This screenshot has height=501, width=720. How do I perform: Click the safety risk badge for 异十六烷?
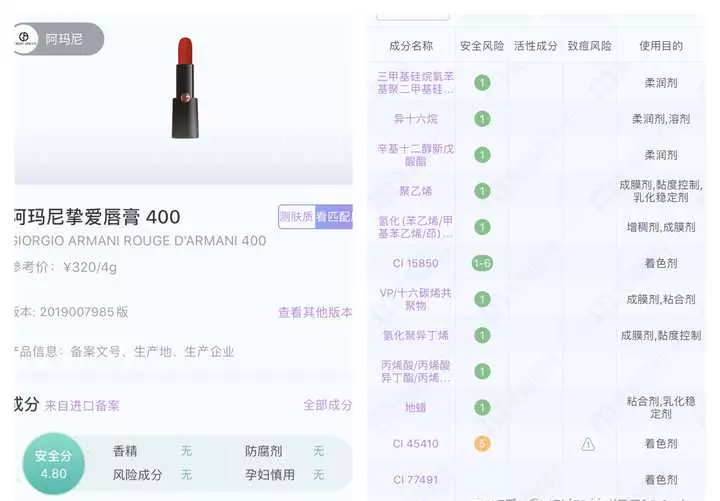pyautogui.click(x=482, y=119)
